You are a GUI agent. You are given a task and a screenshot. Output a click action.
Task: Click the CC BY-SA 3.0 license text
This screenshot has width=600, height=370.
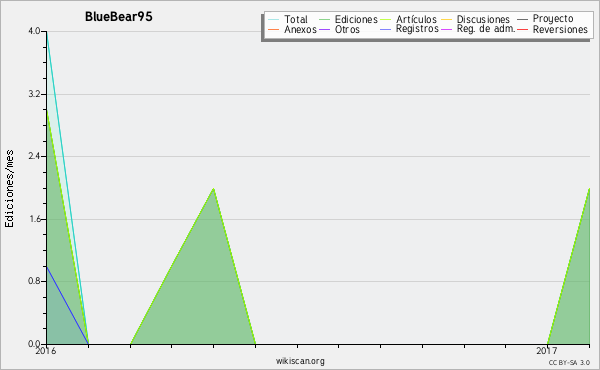[569, 362]
